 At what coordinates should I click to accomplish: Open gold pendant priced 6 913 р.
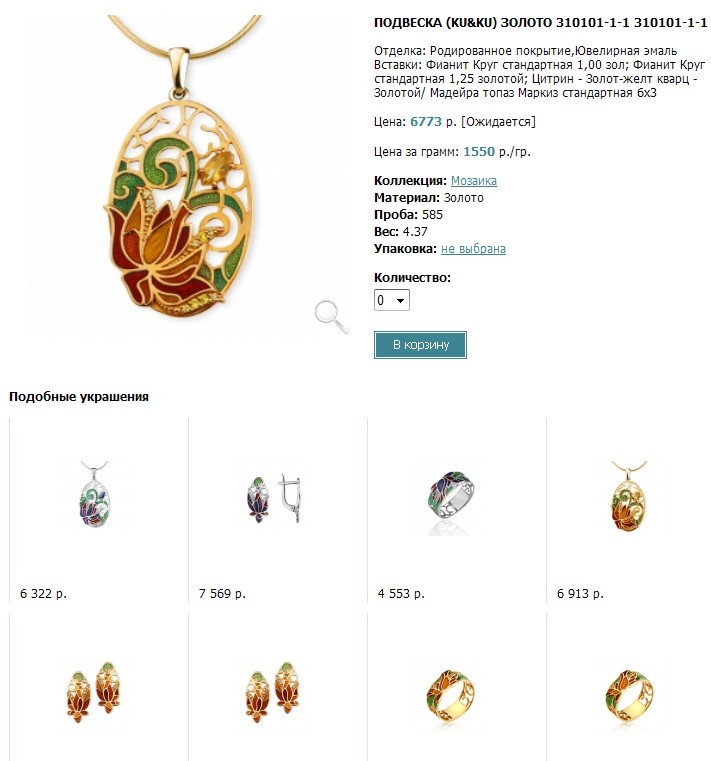(629, 496)
